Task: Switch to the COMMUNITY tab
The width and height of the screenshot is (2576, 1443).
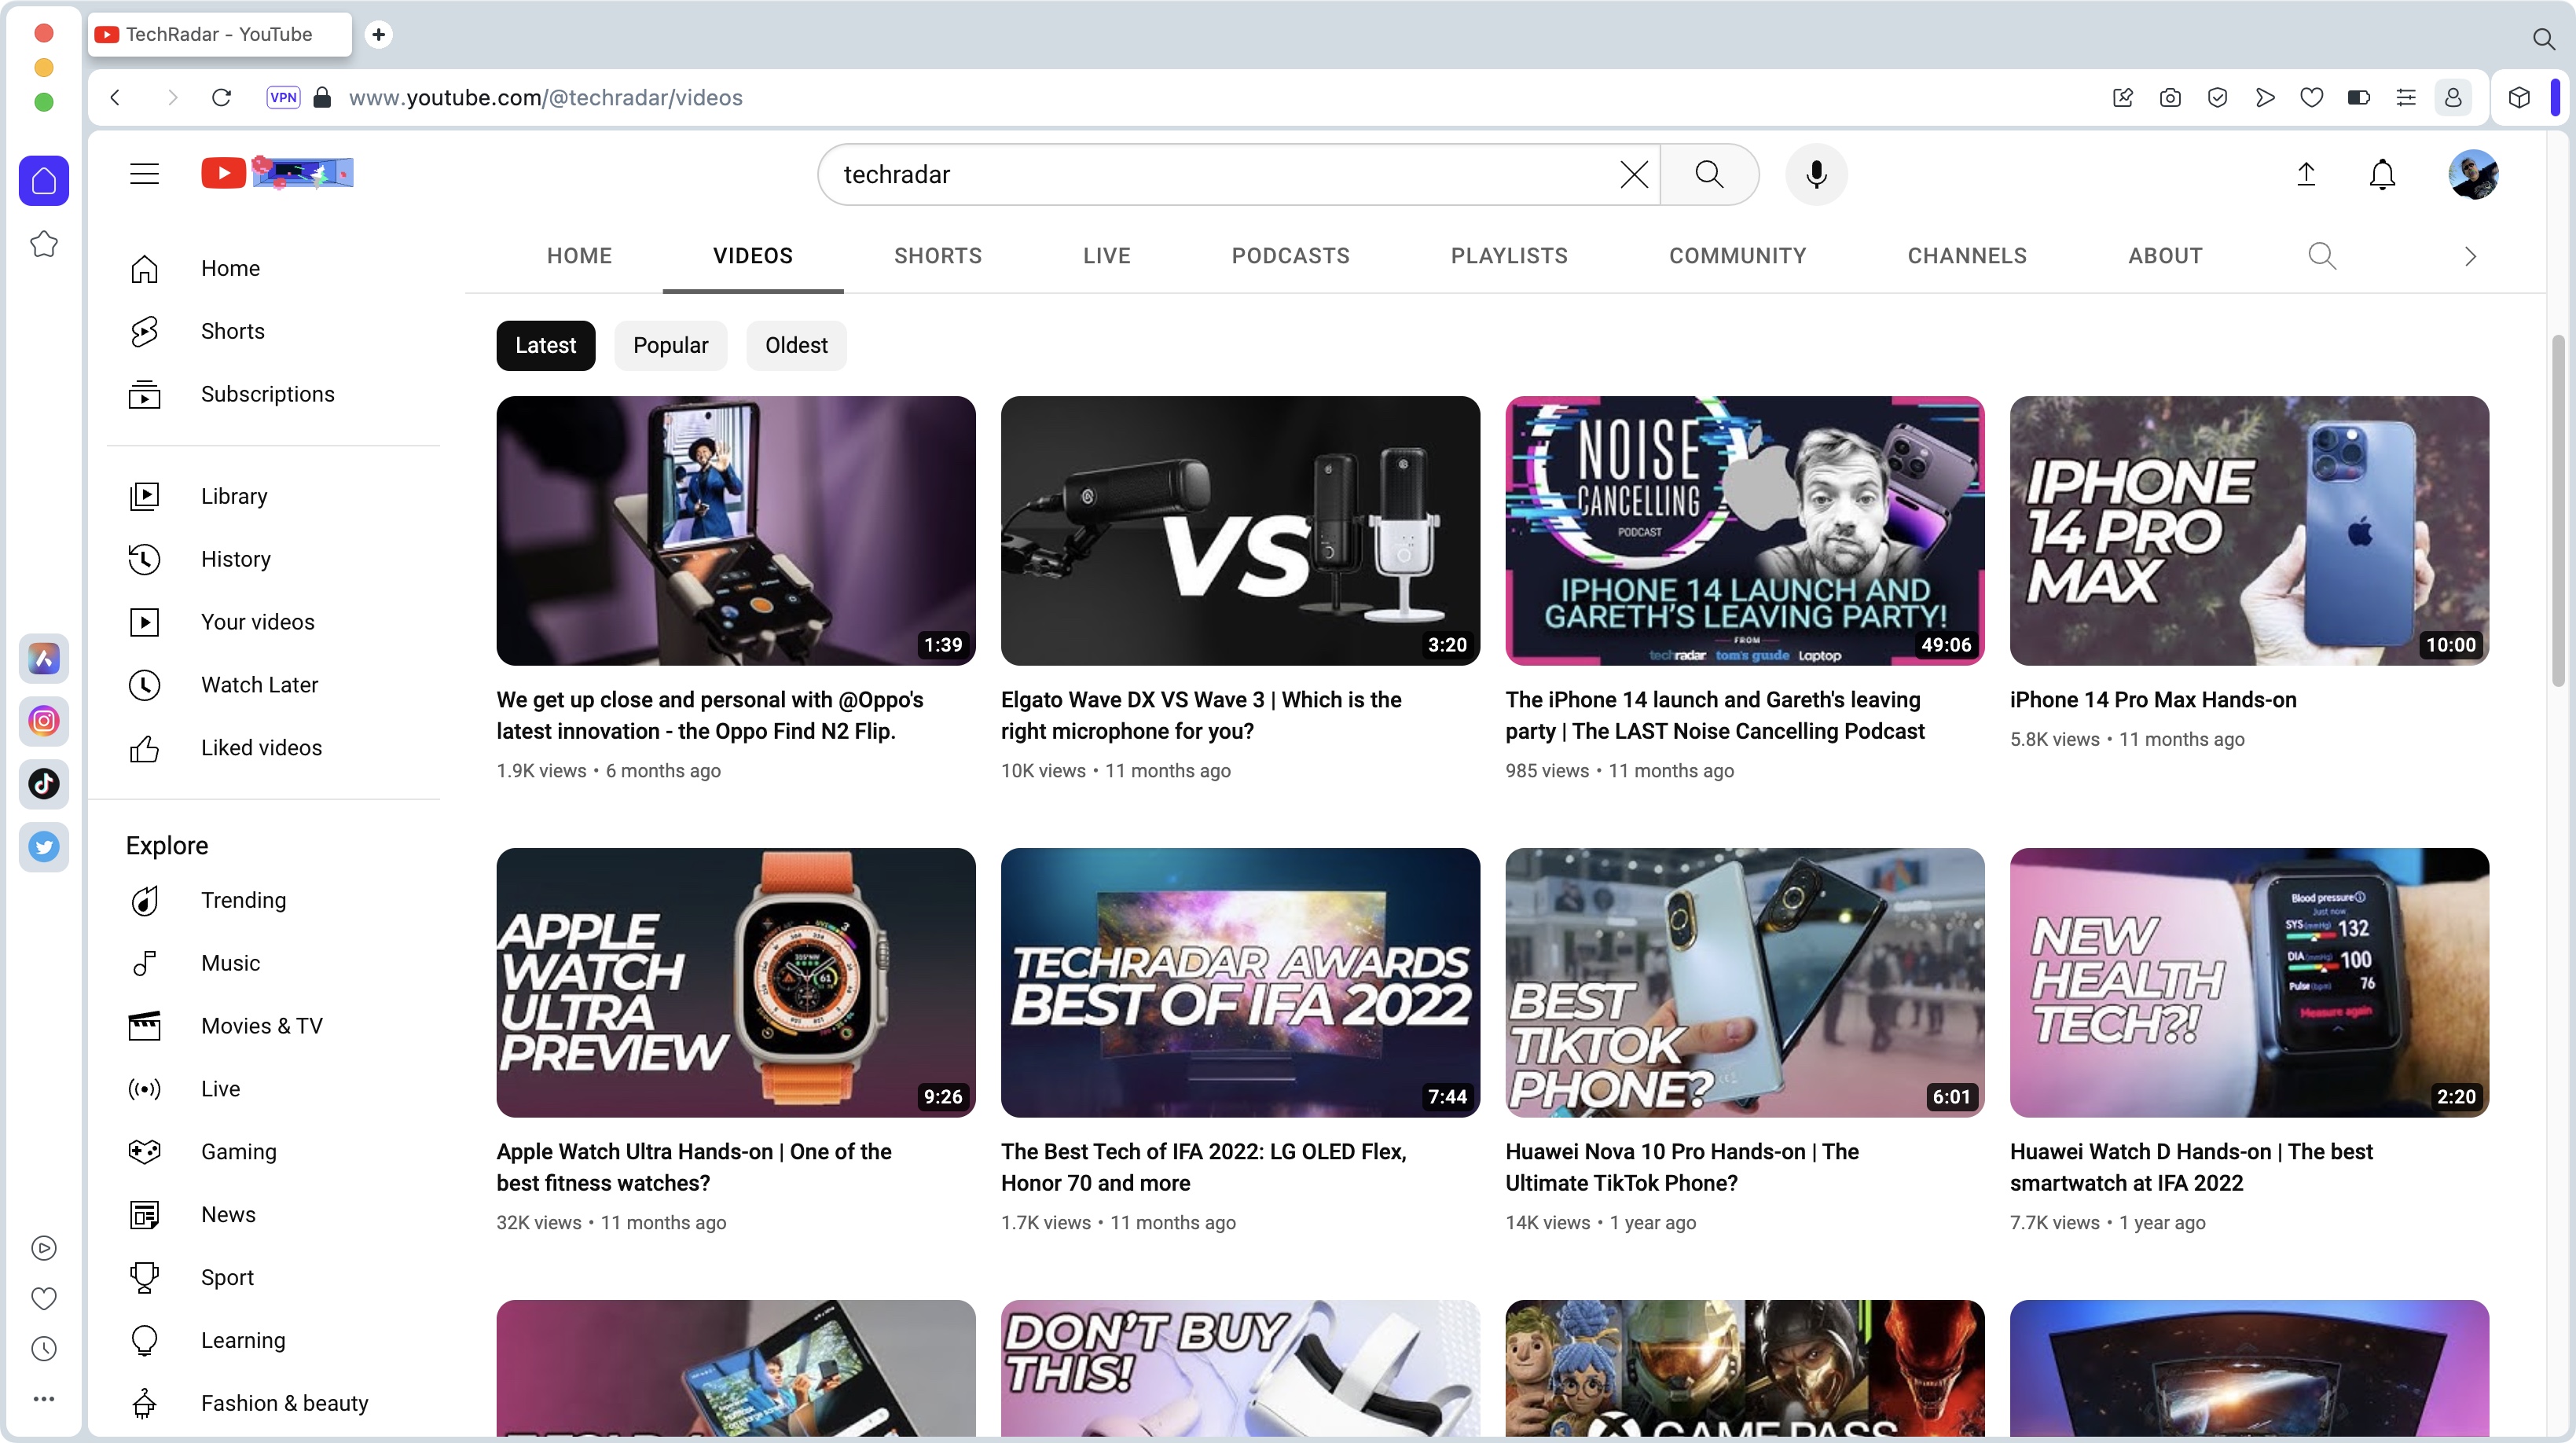Action: pos(1737,256)
